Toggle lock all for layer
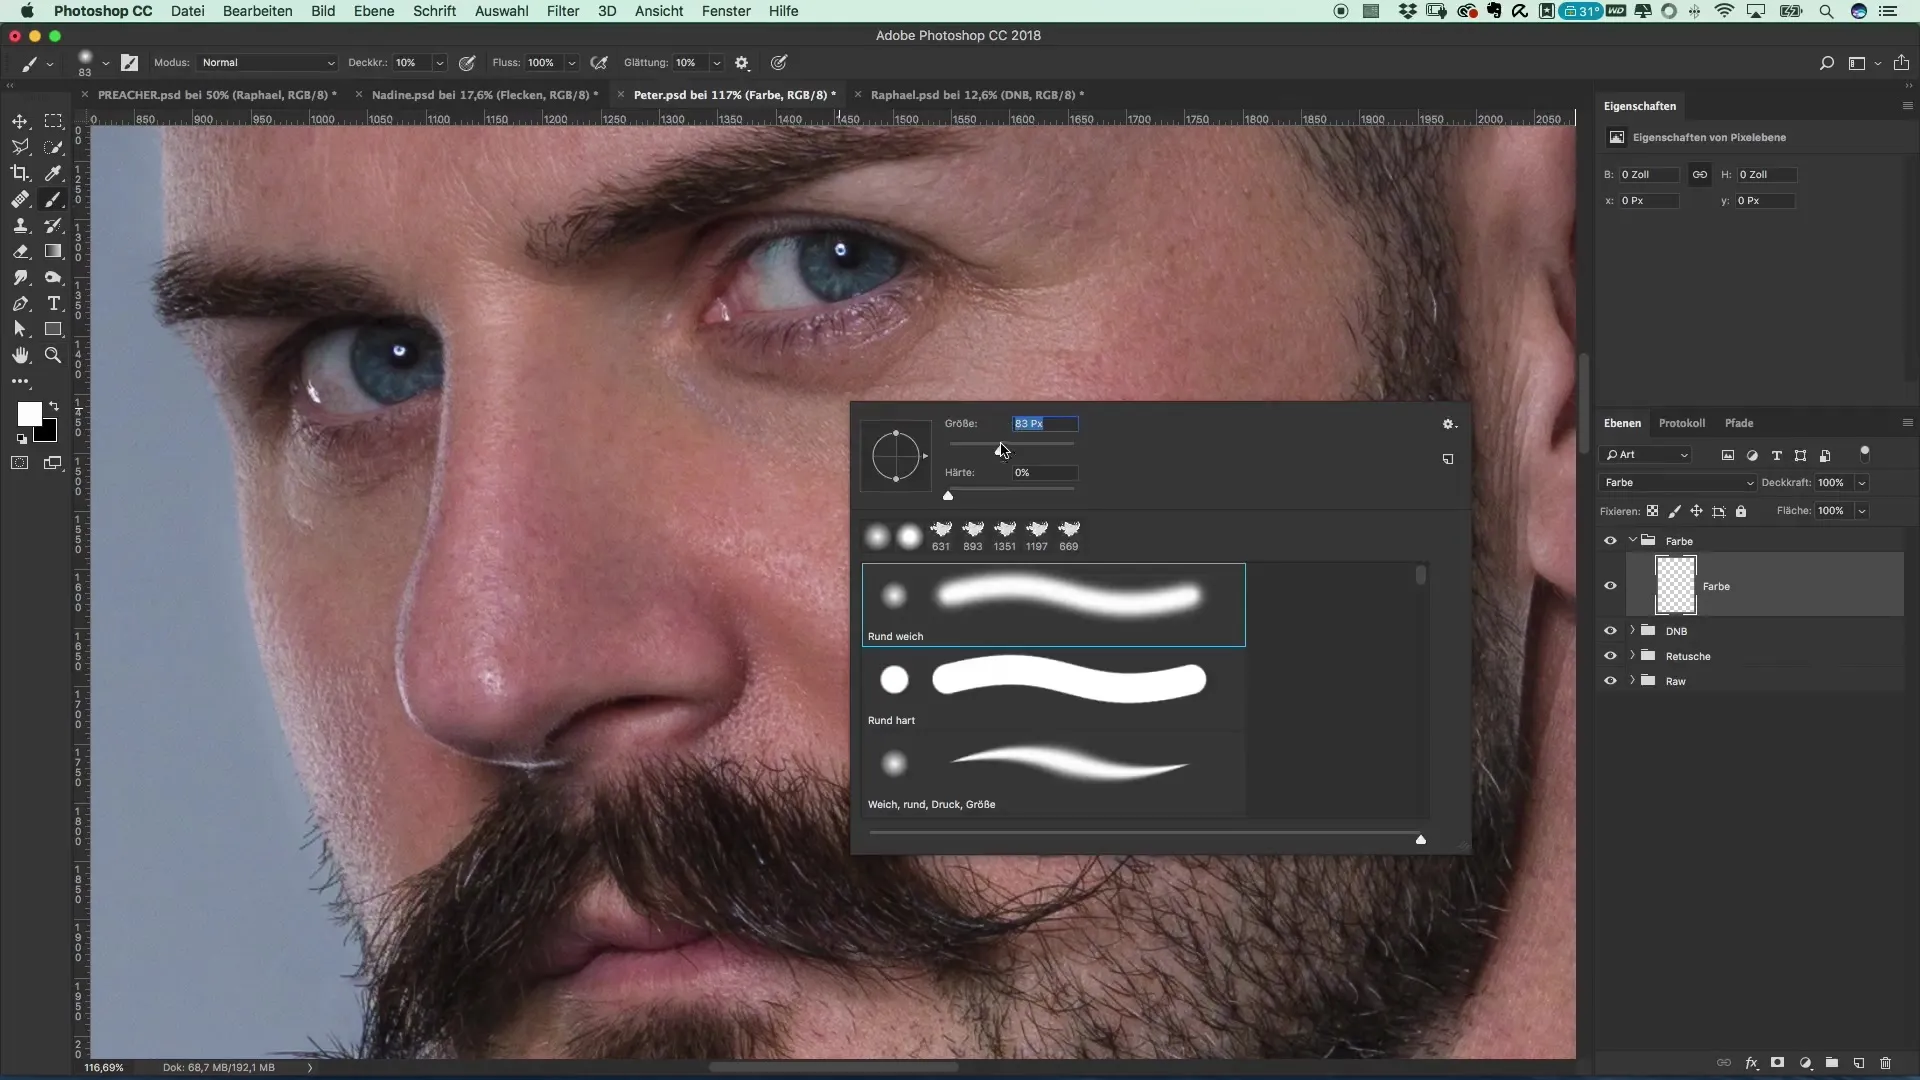The height and width of the screenshot is (1080, 1920). (1741, 511)
